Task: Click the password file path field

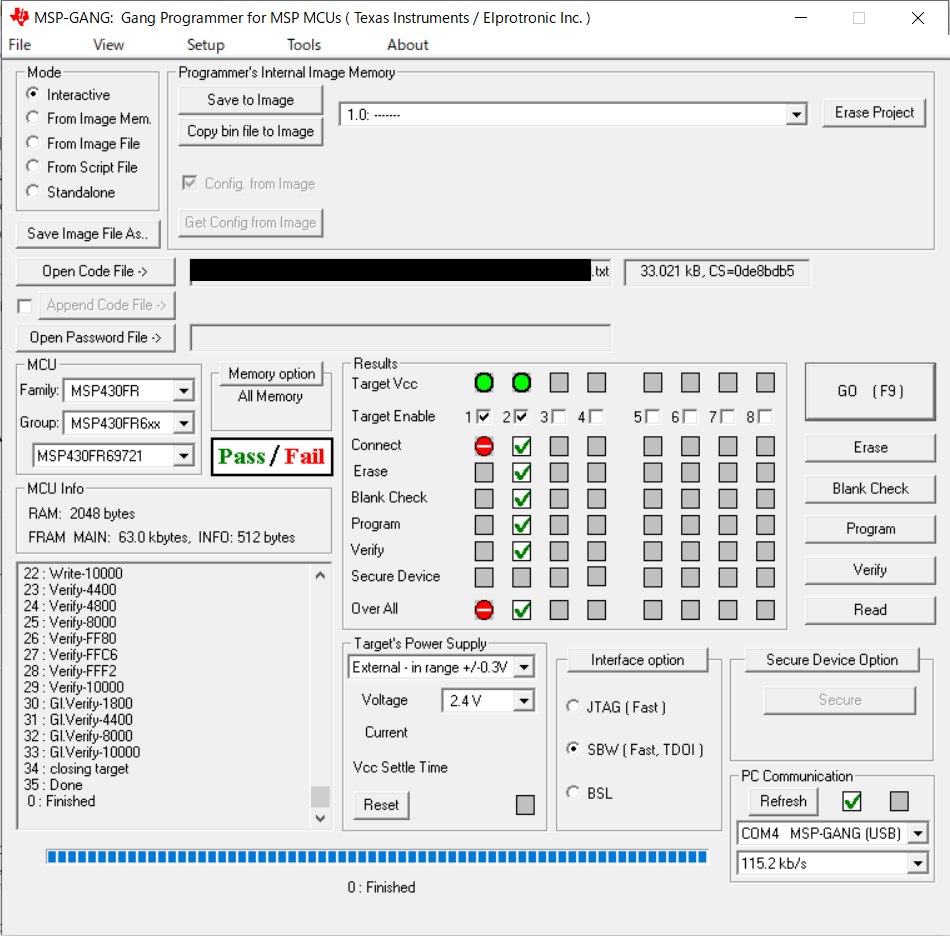Action: (x=400, y=337)
